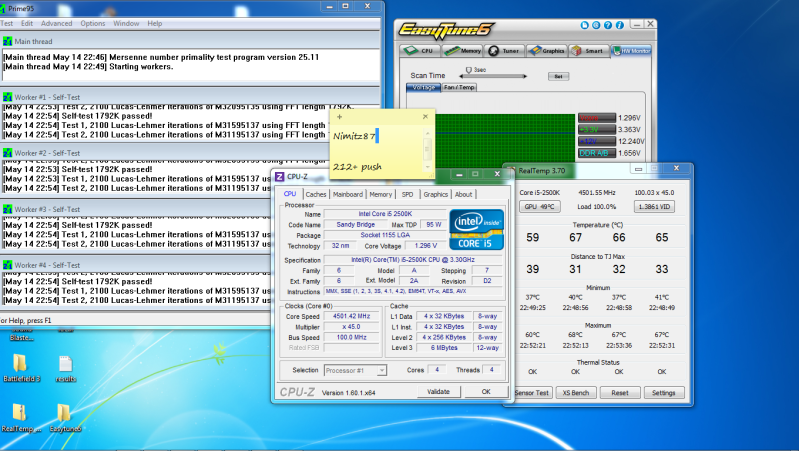Select the RealTemp desktop folder icon
The image size is (799, 451).
(x=20, y=418)
